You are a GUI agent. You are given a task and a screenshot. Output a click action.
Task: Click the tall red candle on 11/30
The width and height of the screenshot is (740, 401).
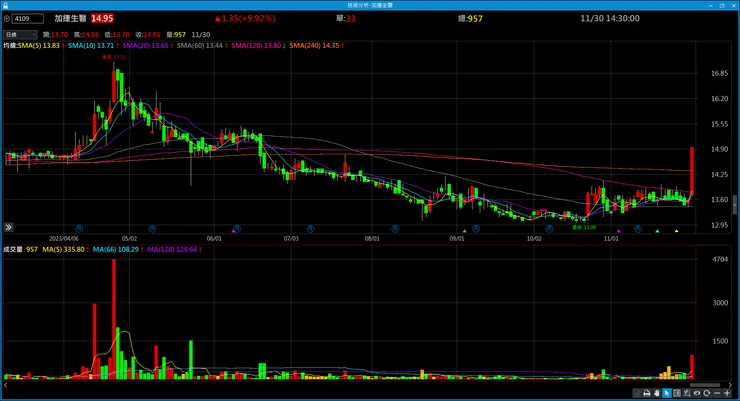pos(692,170)
